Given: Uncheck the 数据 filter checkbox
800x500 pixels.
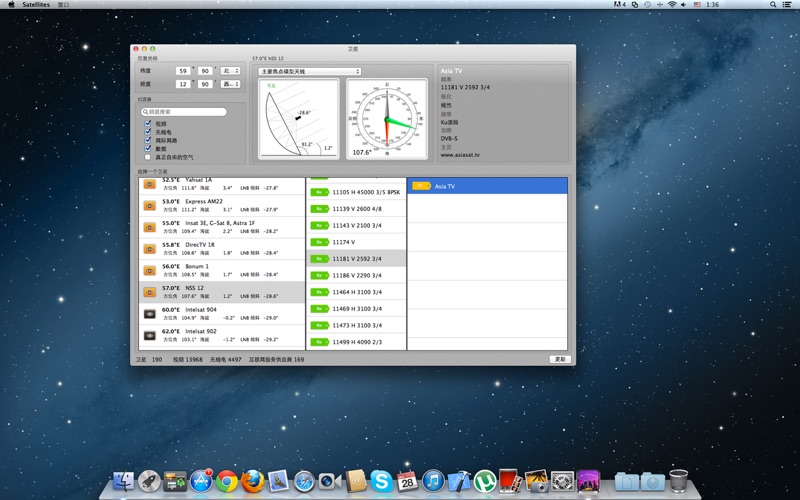Looking at the screenshot, I should pos(148,148).
